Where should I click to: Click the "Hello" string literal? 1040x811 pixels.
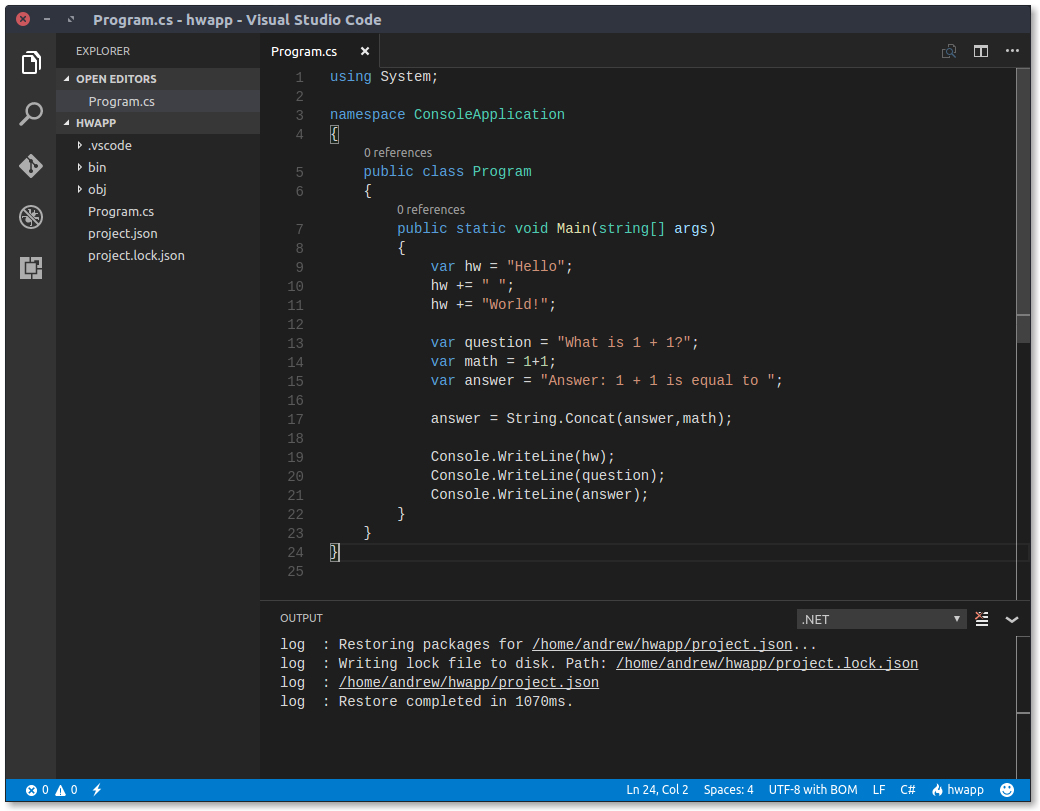535,267
